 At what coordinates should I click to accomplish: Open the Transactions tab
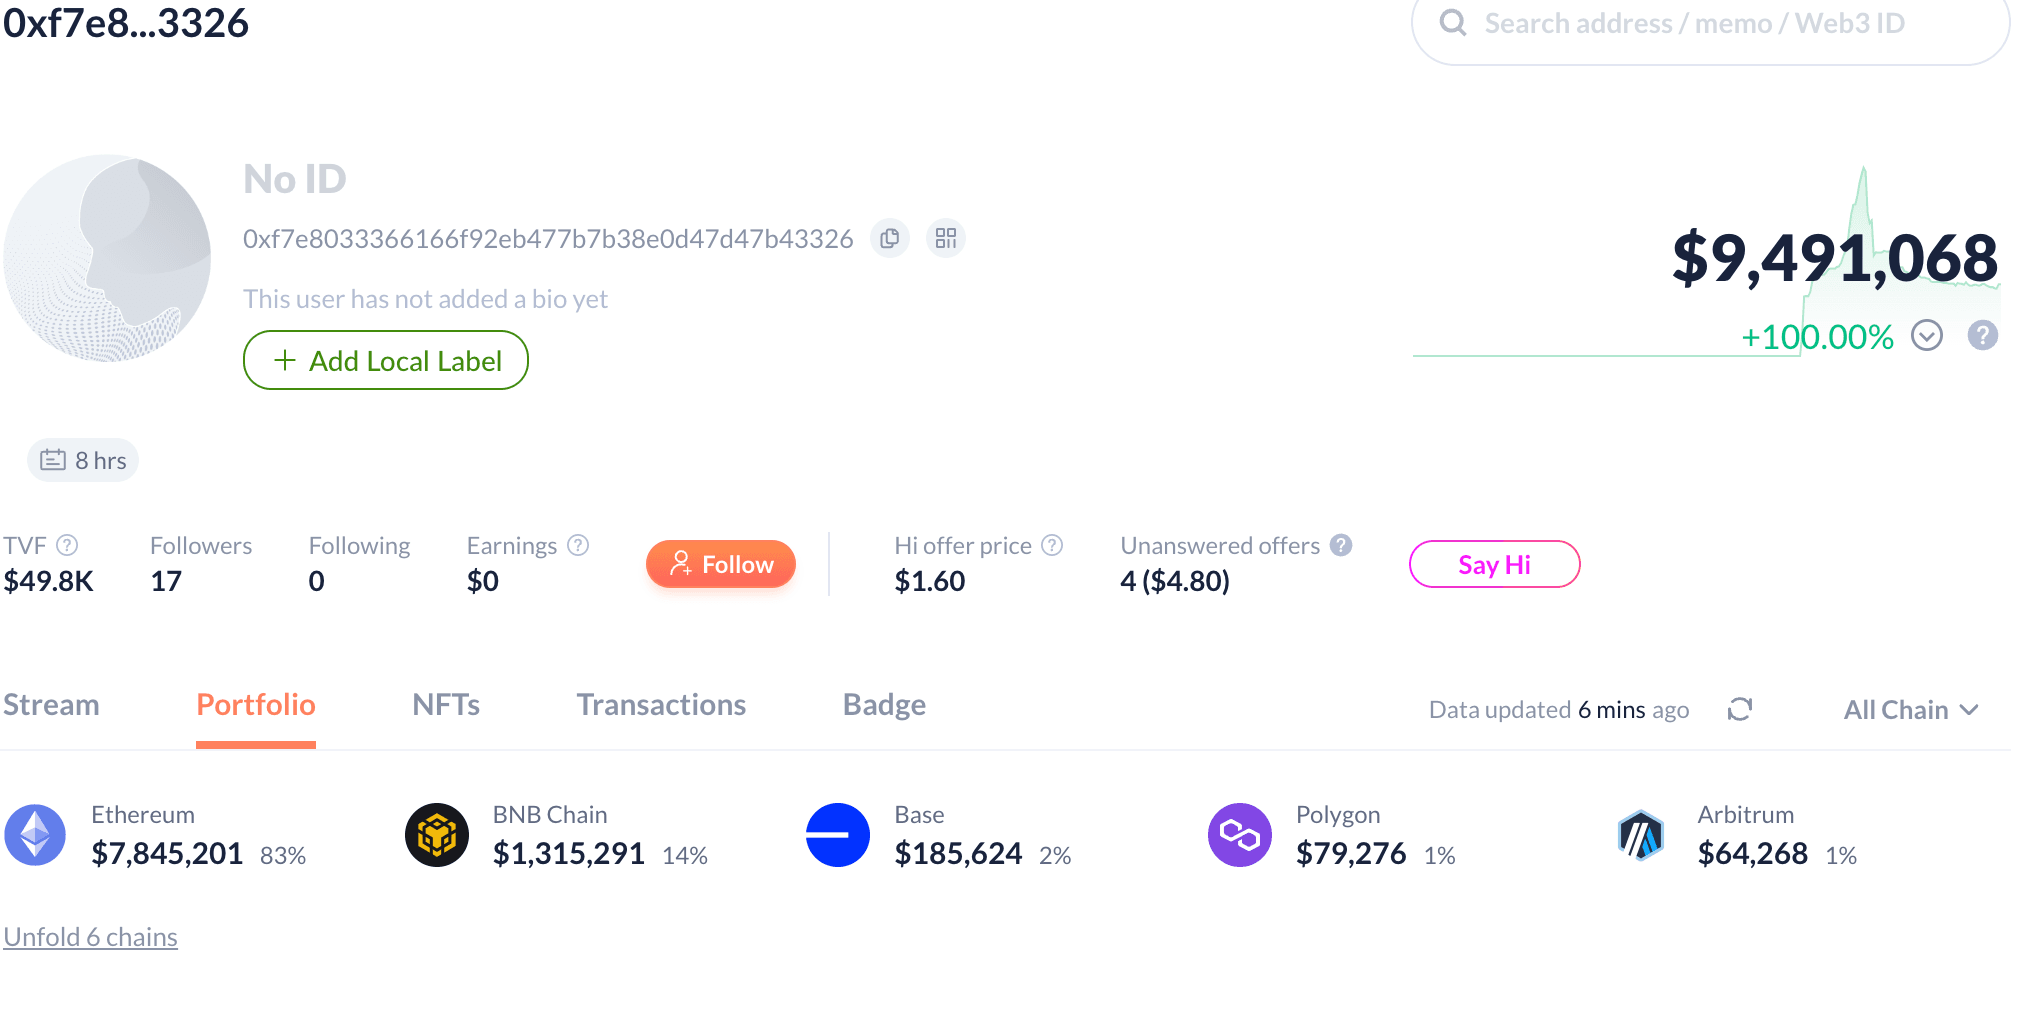click(661, 705)
